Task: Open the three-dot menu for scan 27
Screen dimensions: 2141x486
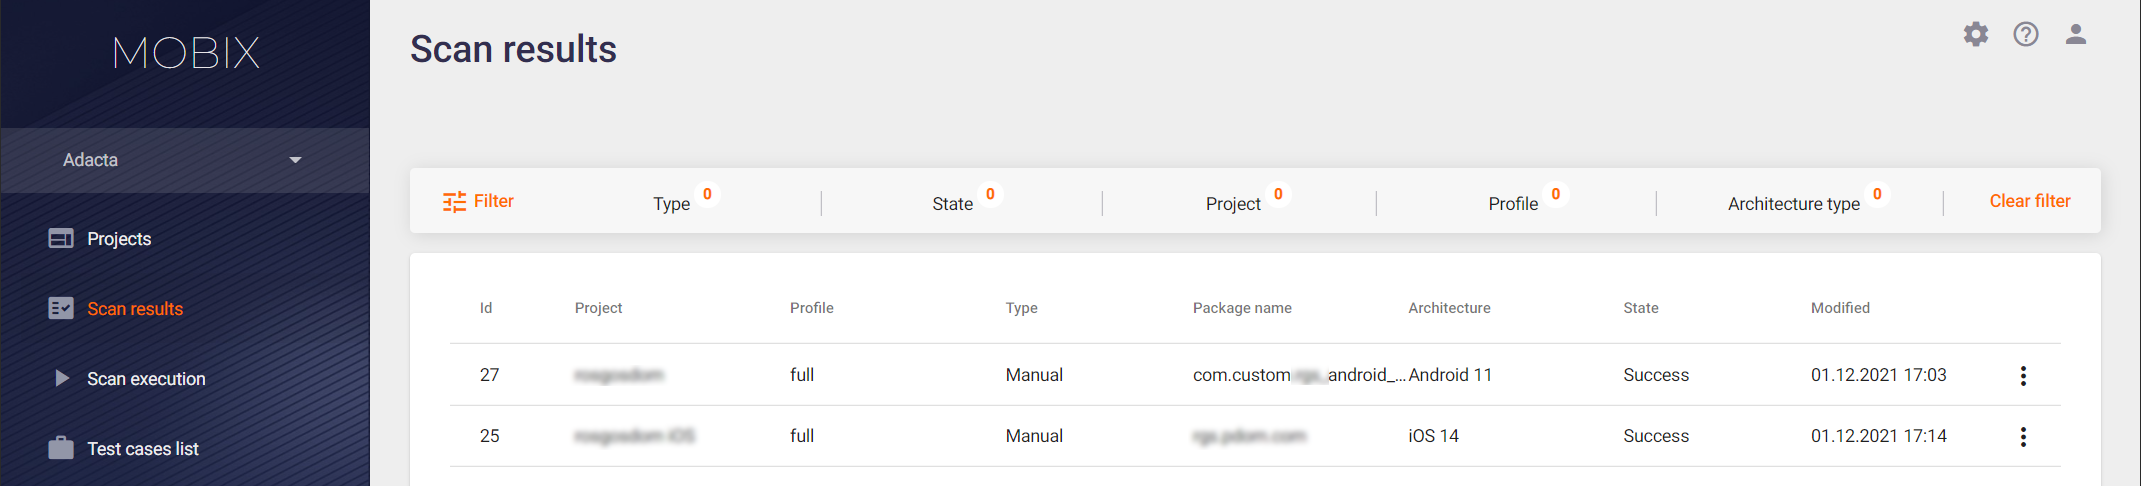Action: (2023, 376)
